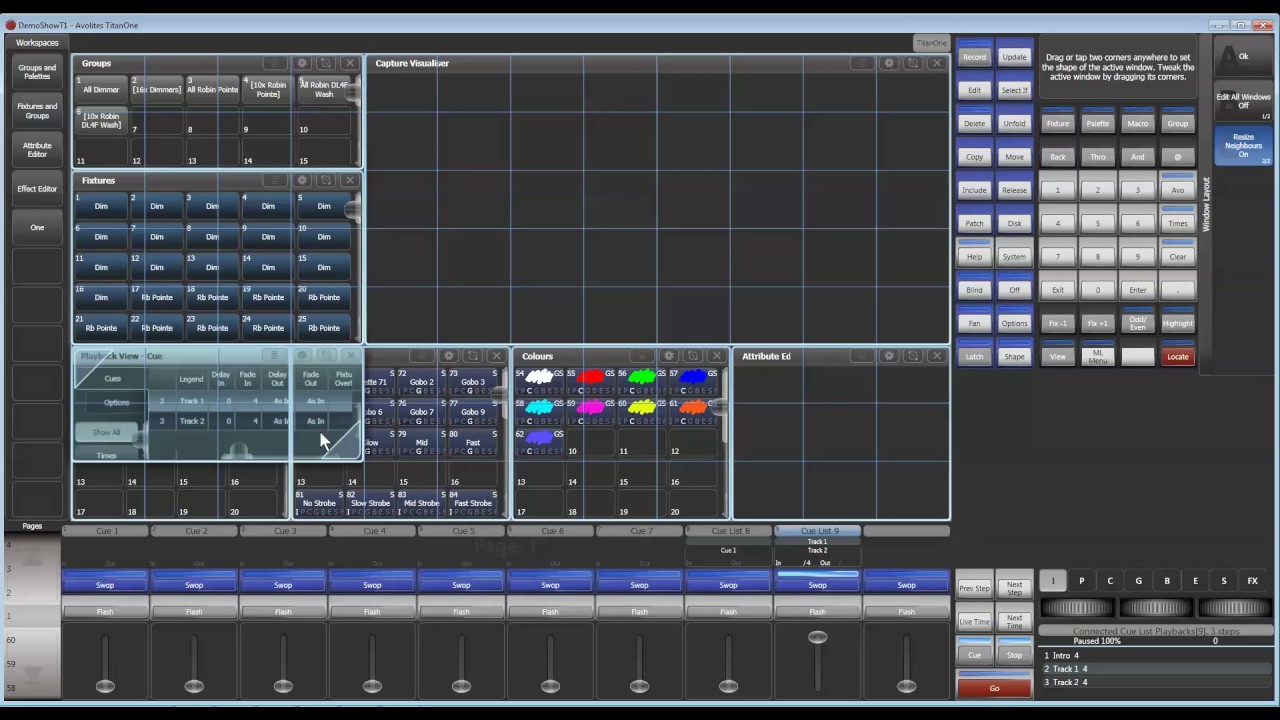Open the Fixtures window context menu icon
Screen dimensions: 1280x720
click(x=274, y=180)
